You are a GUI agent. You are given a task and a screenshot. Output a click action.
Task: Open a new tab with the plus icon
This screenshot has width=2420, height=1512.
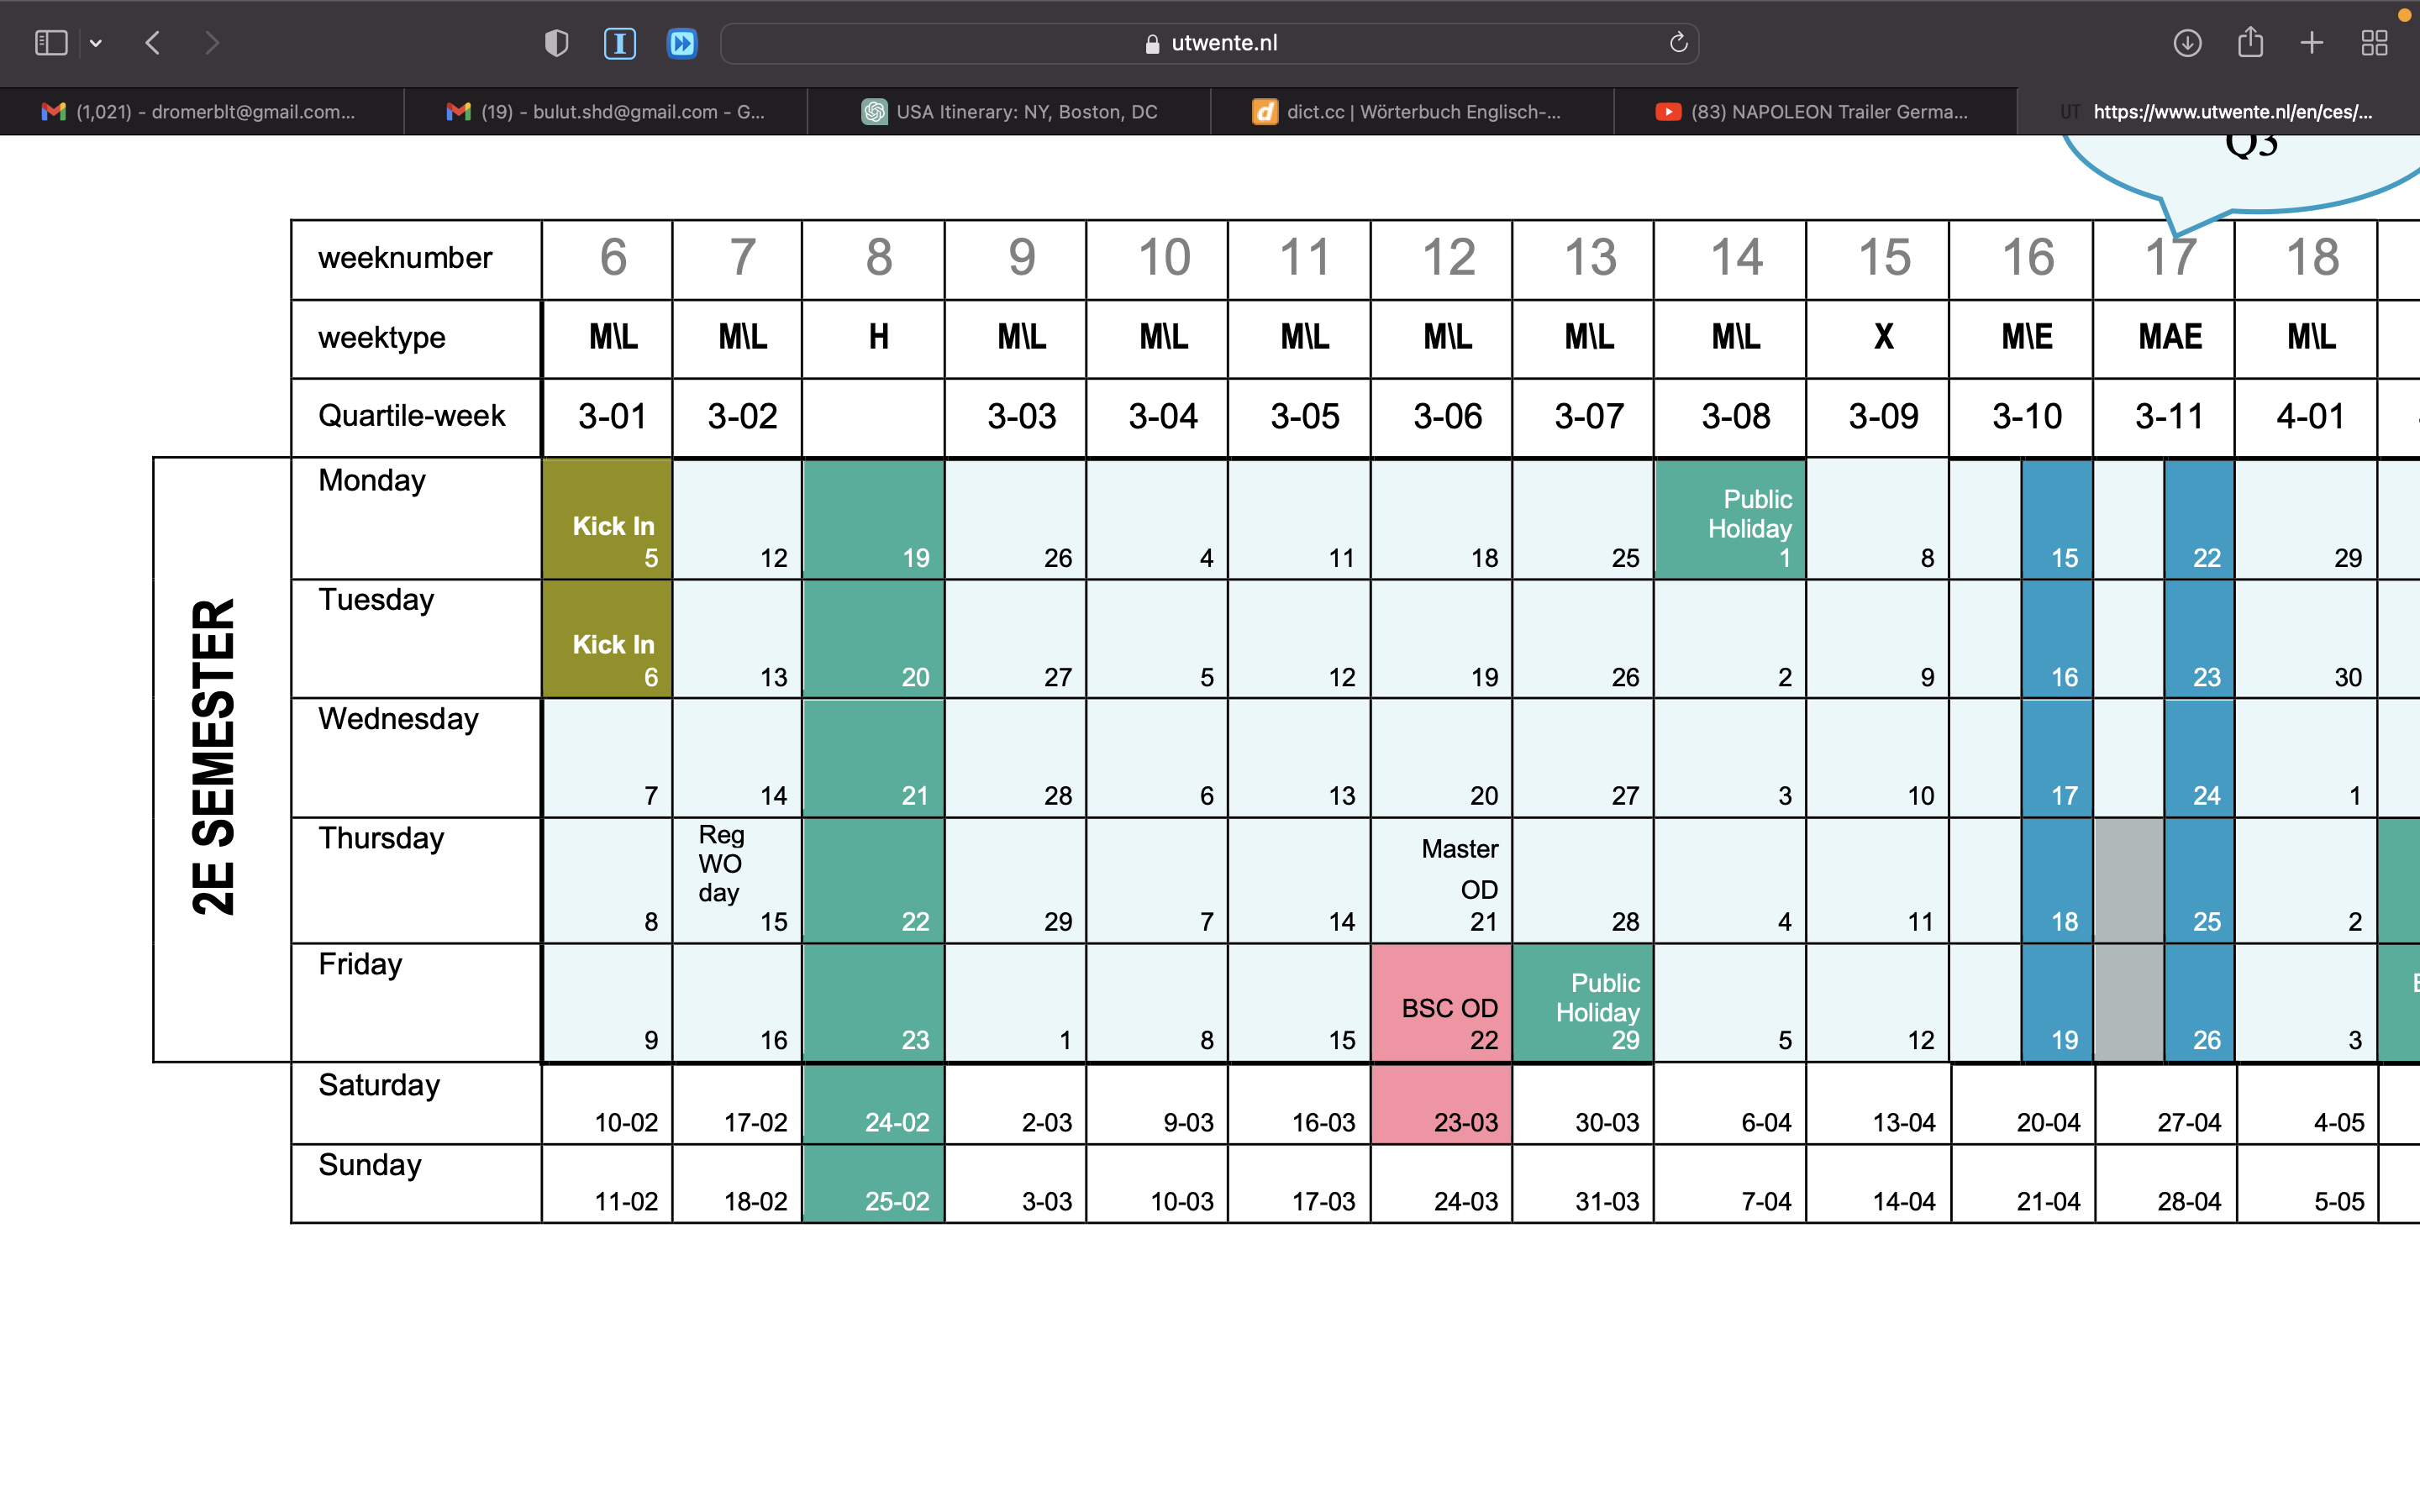(2312, 43)
